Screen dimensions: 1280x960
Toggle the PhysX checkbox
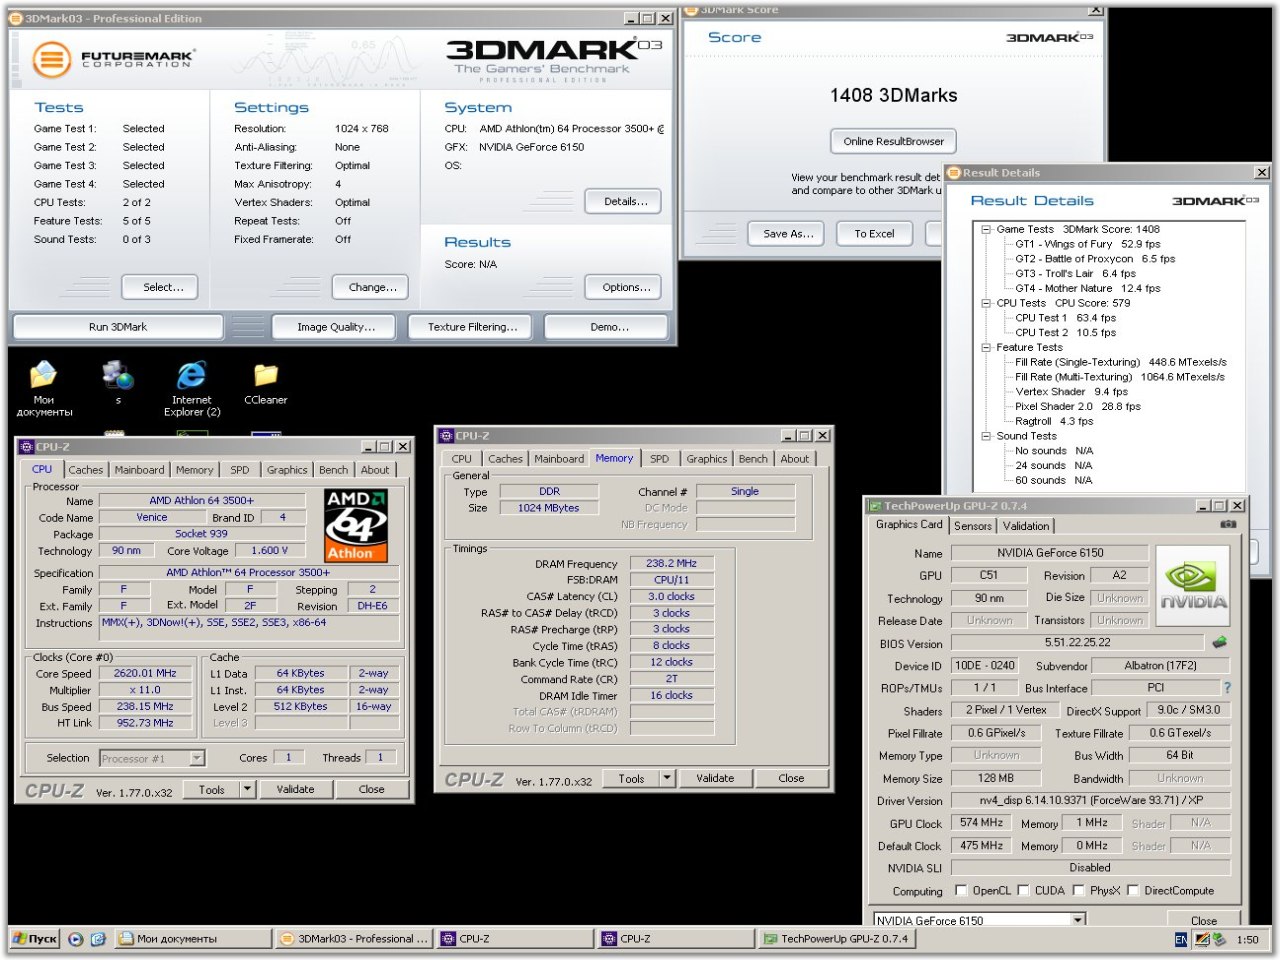coord(1079,890)
